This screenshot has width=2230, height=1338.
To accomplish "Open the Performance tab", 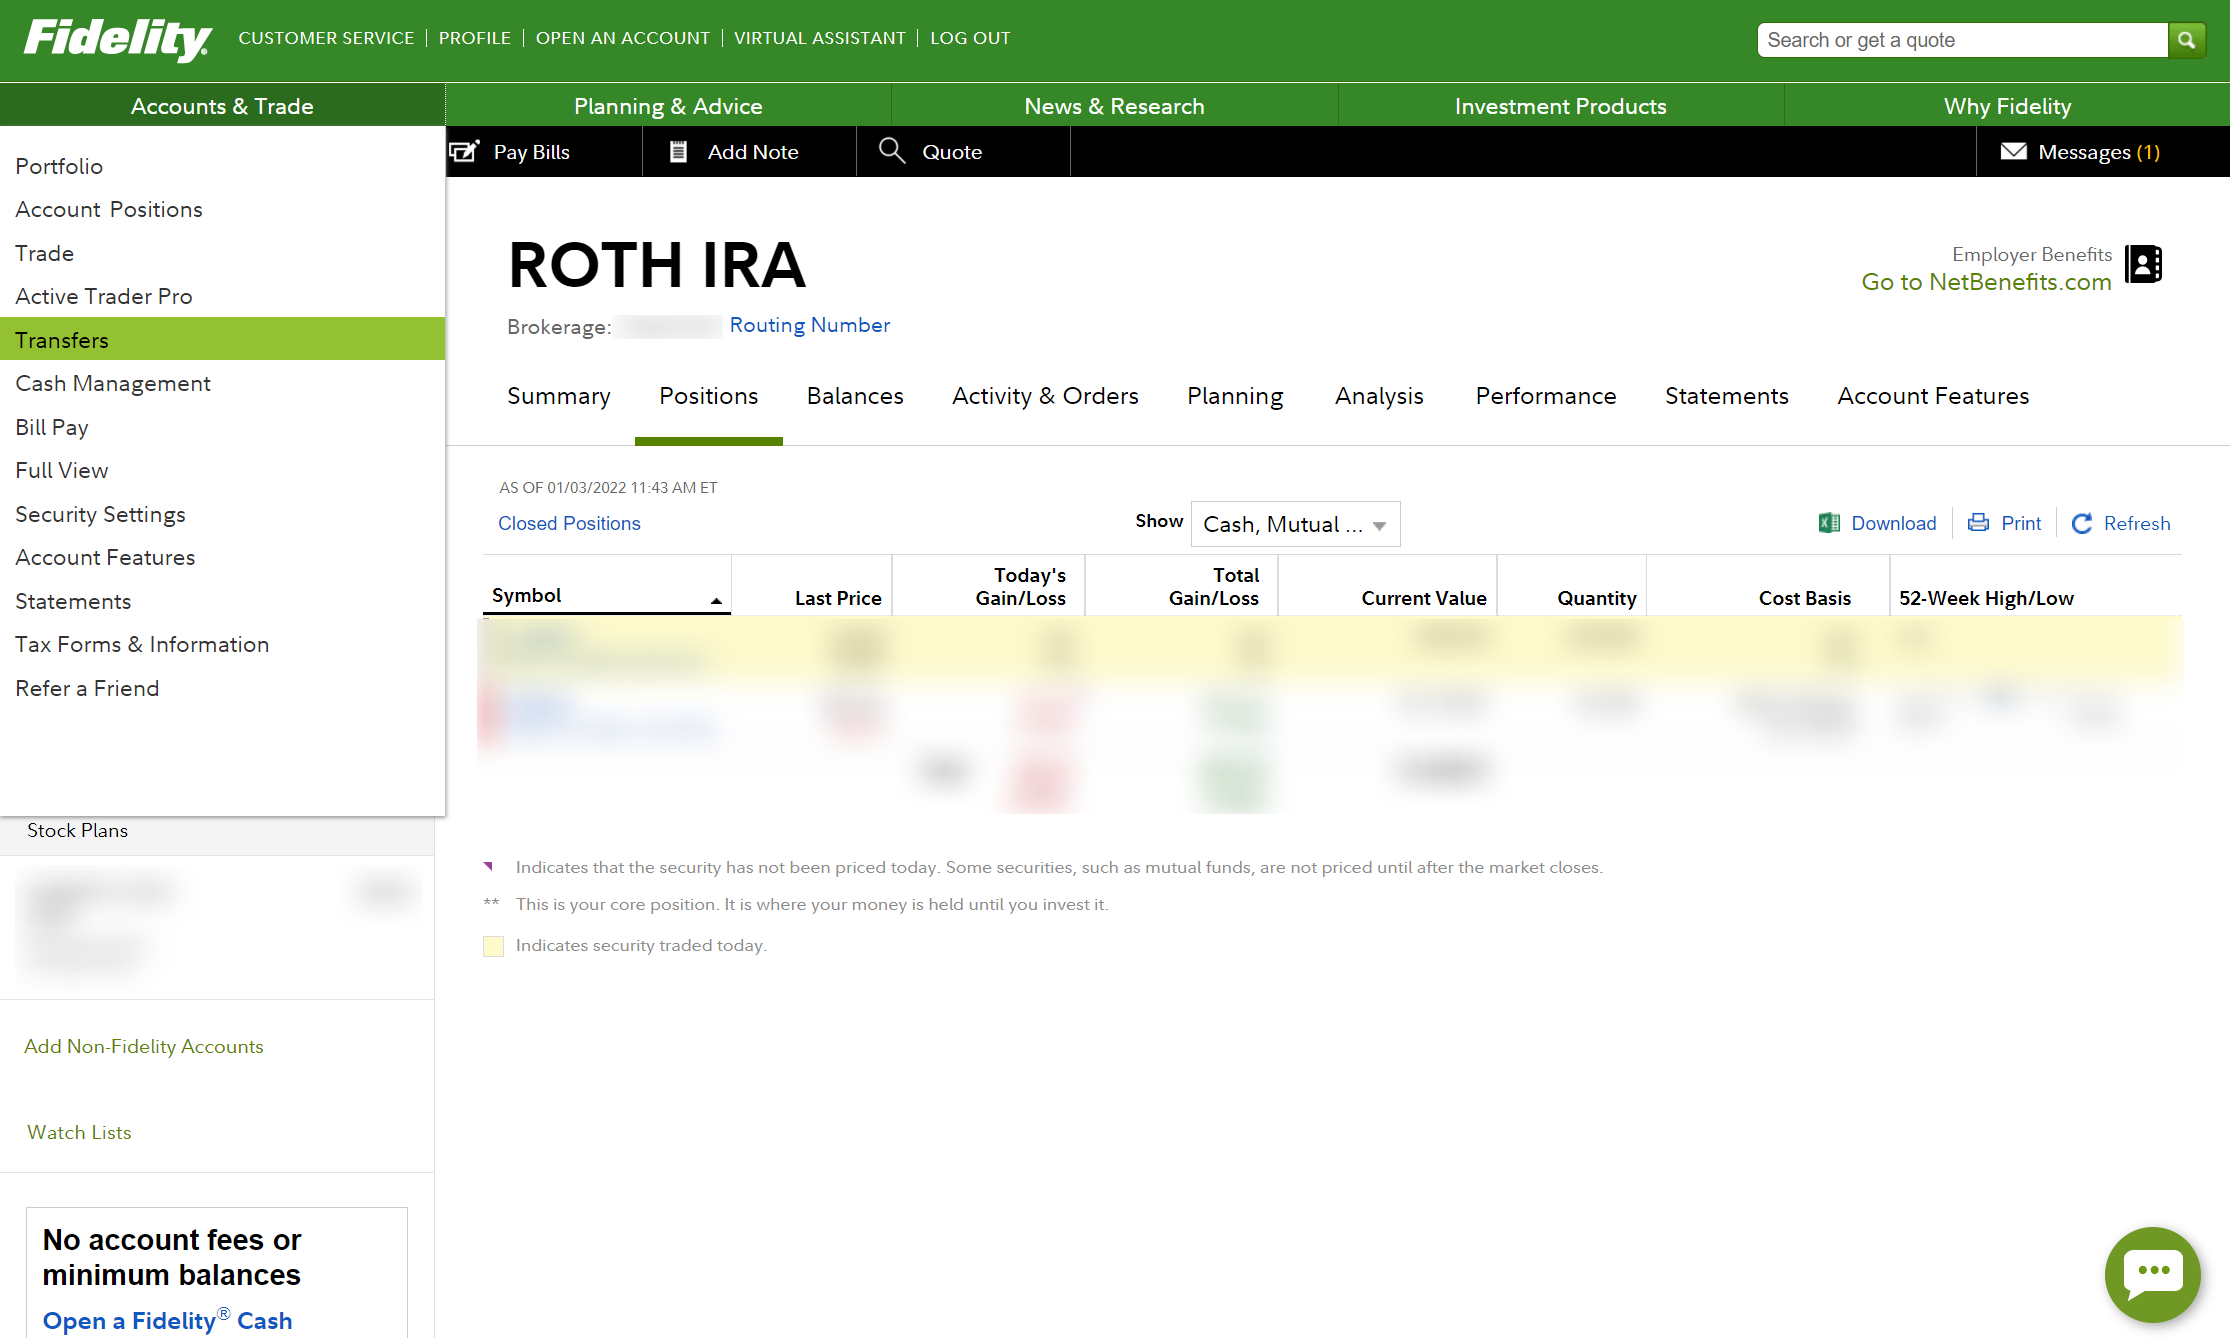I will (x=1545, y=396).
